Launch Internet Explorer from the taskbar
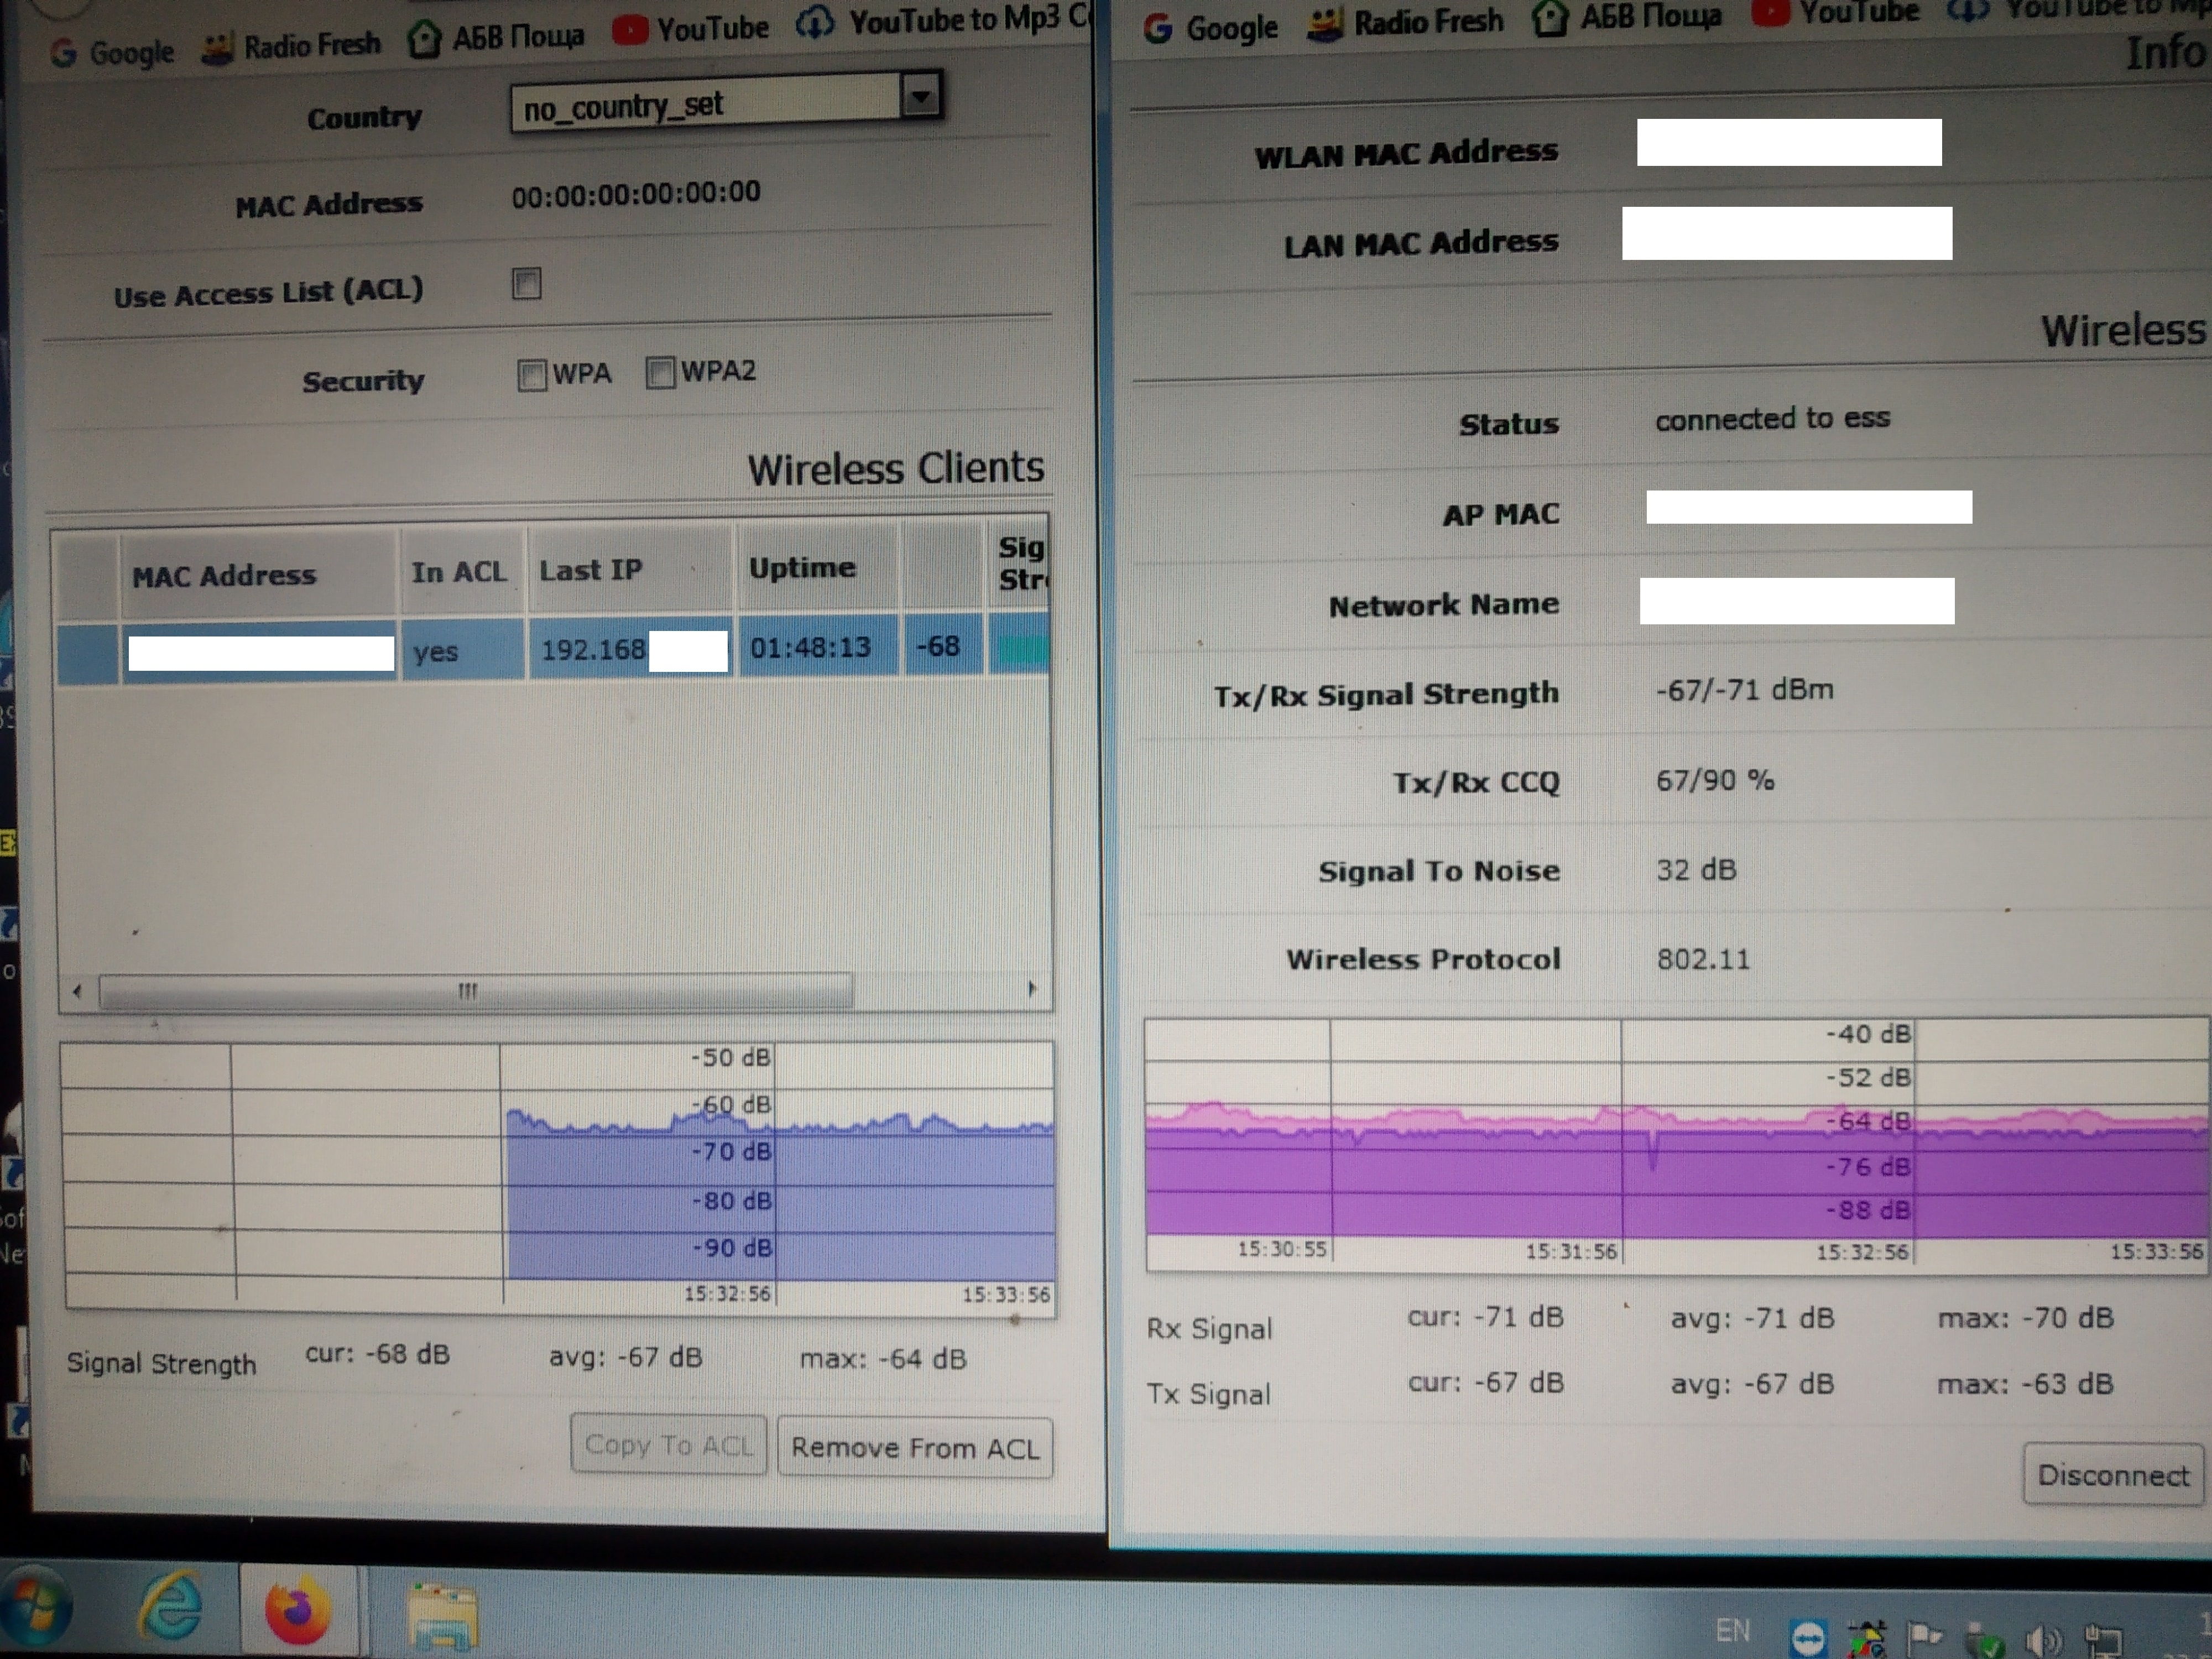 (171, 1608)
